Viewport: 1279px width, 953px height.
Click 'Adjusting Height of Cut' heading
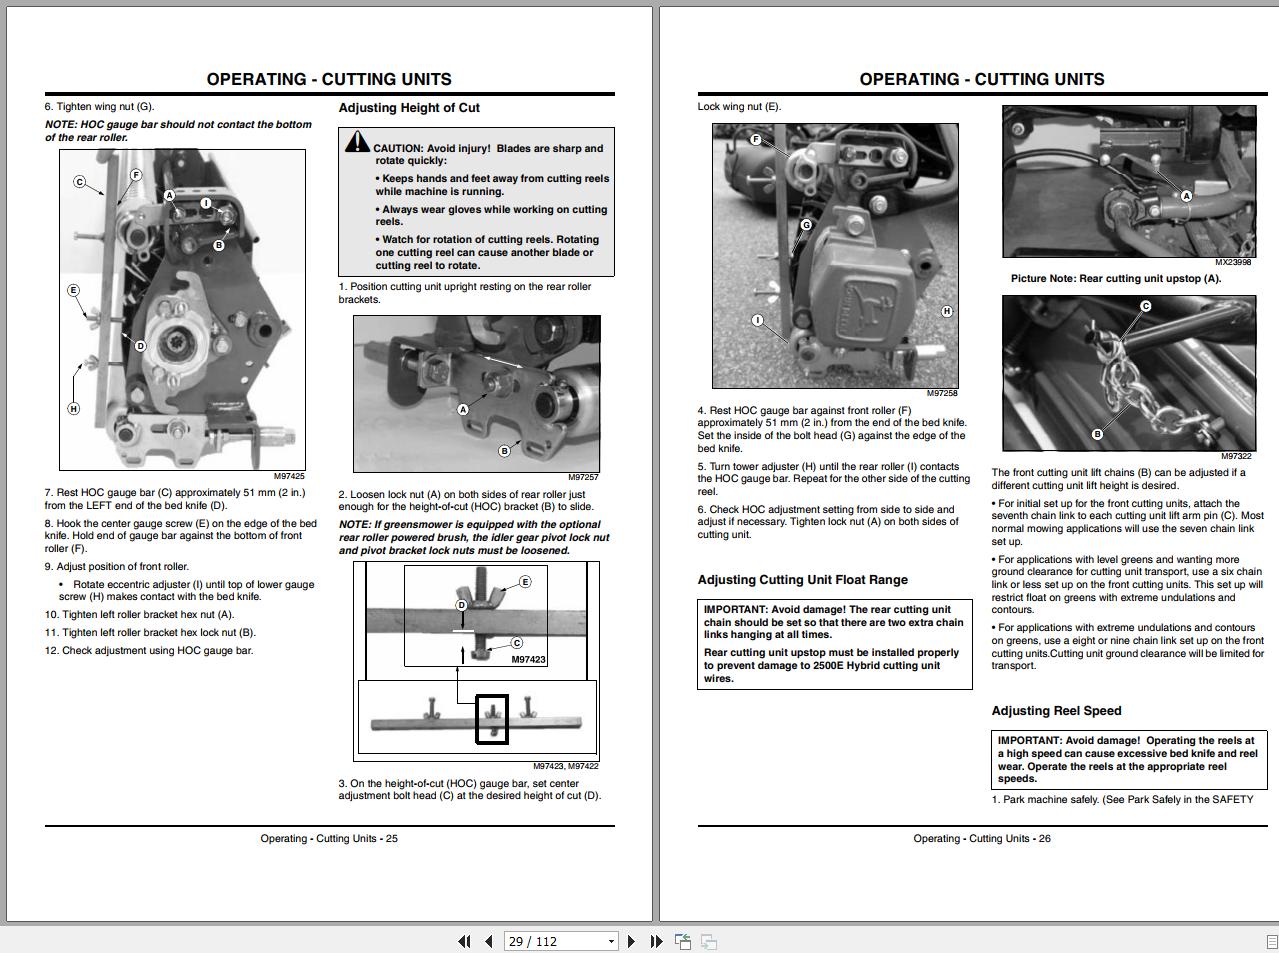(409, 108)
